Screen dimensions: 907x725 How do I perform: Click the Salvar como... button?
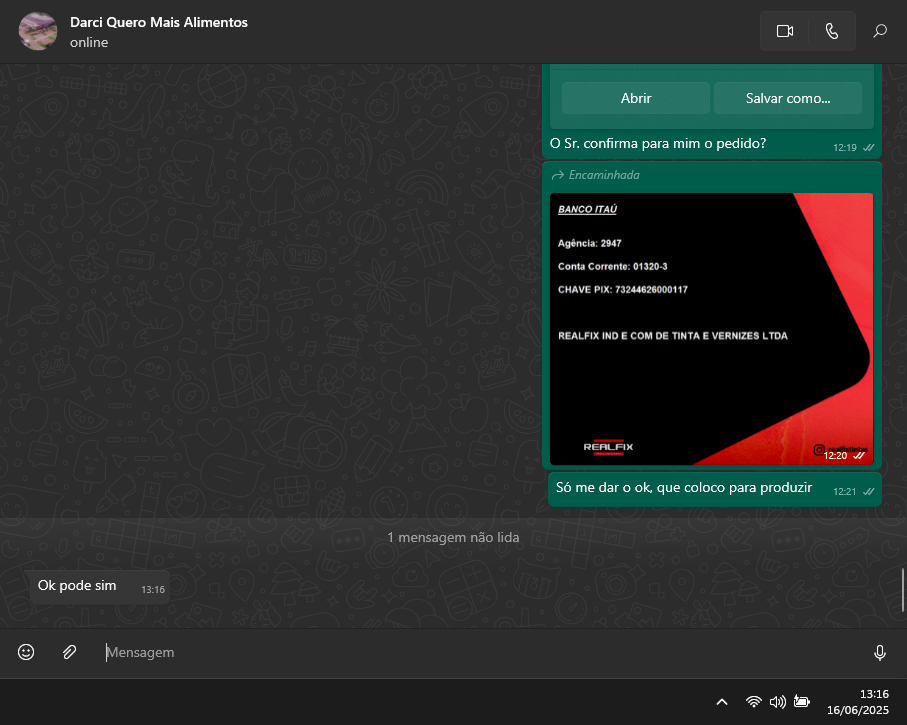tap(787, 98)
